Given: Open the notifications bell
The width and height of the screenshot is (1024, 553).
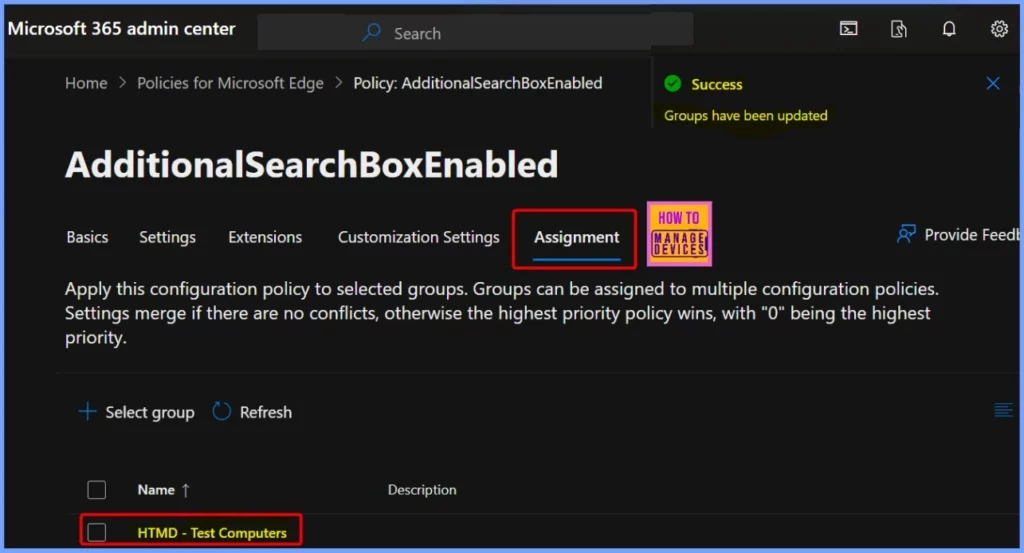Looking at the screenshot, I should point(949,29).
